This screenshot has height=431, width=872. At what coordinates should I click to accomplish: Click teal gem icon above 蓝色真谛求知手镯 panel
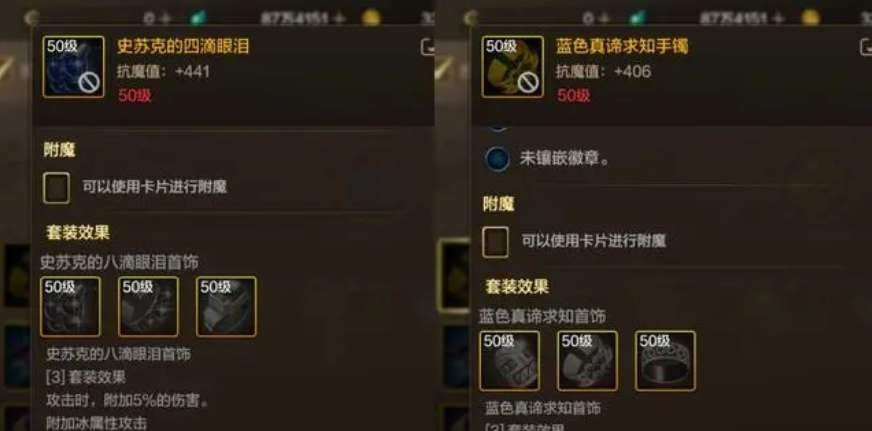(638, 18)
